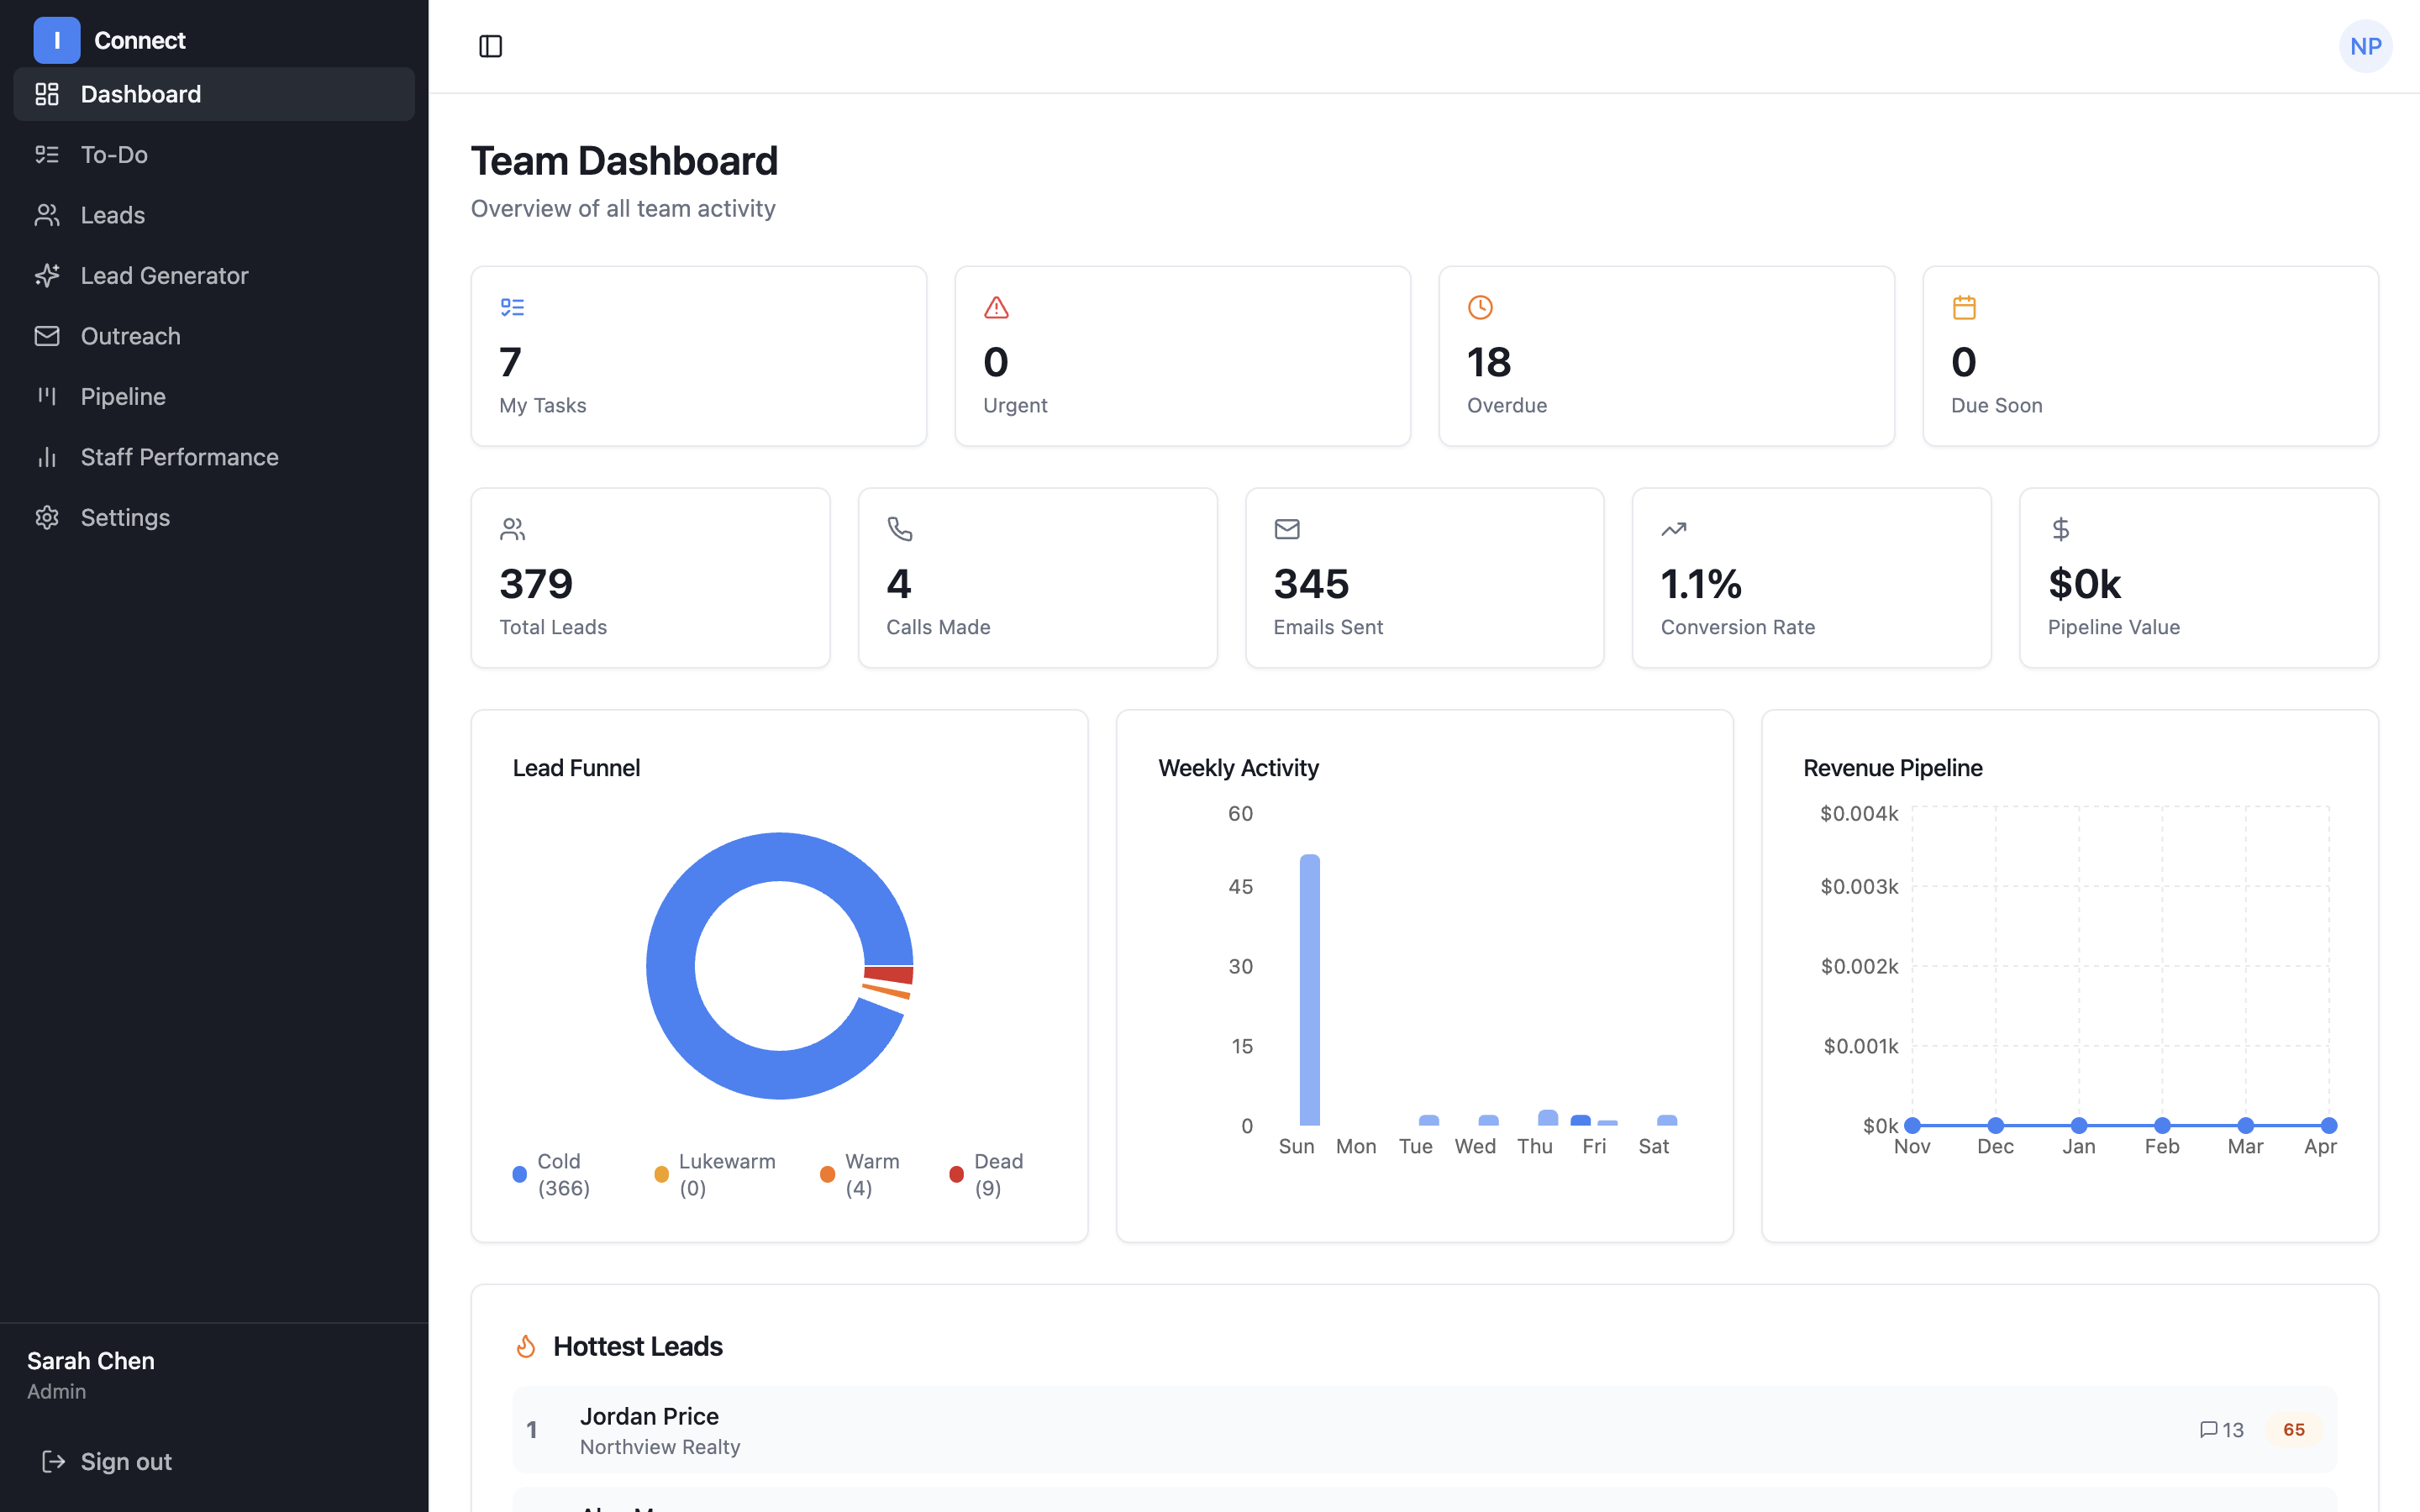Select the Lead Generator sparkle icon
Viewport: 2420px width, 1512px height.
pyautogui.click(x=47, y=275)
